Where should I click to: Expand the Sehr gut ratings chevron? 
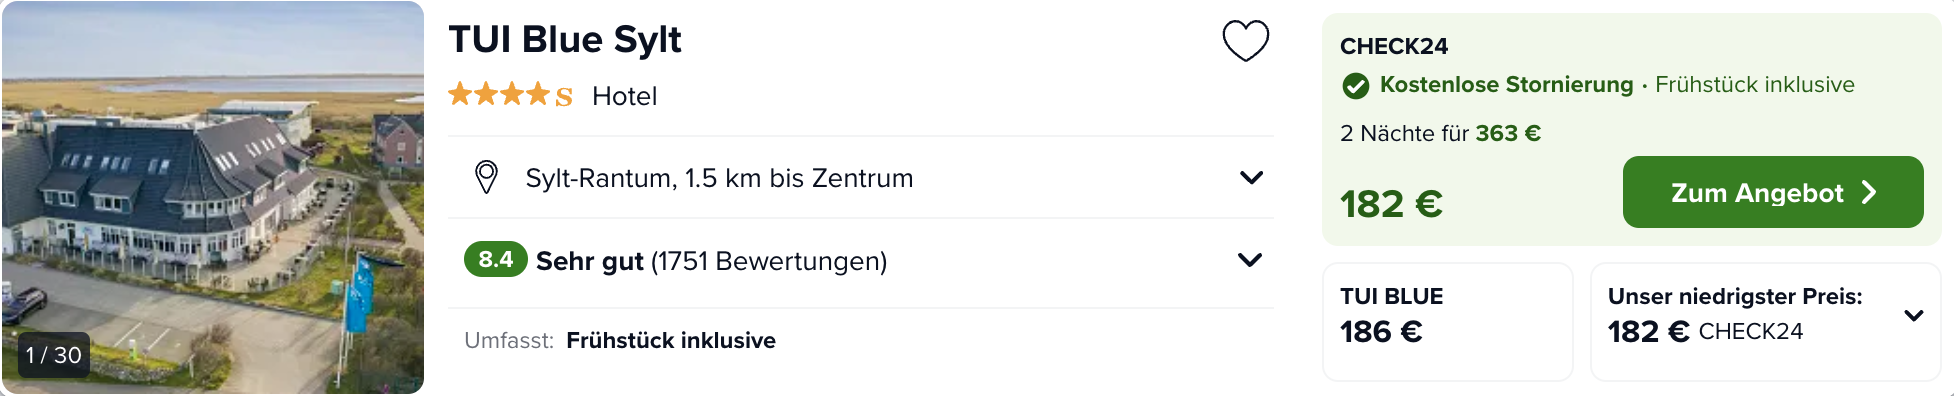click(1250, 260)
